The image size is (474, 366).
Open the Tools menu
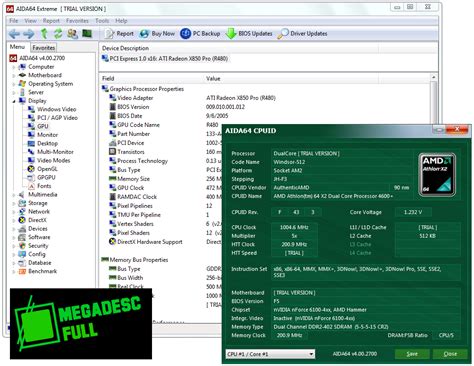(x=102, y=21)
